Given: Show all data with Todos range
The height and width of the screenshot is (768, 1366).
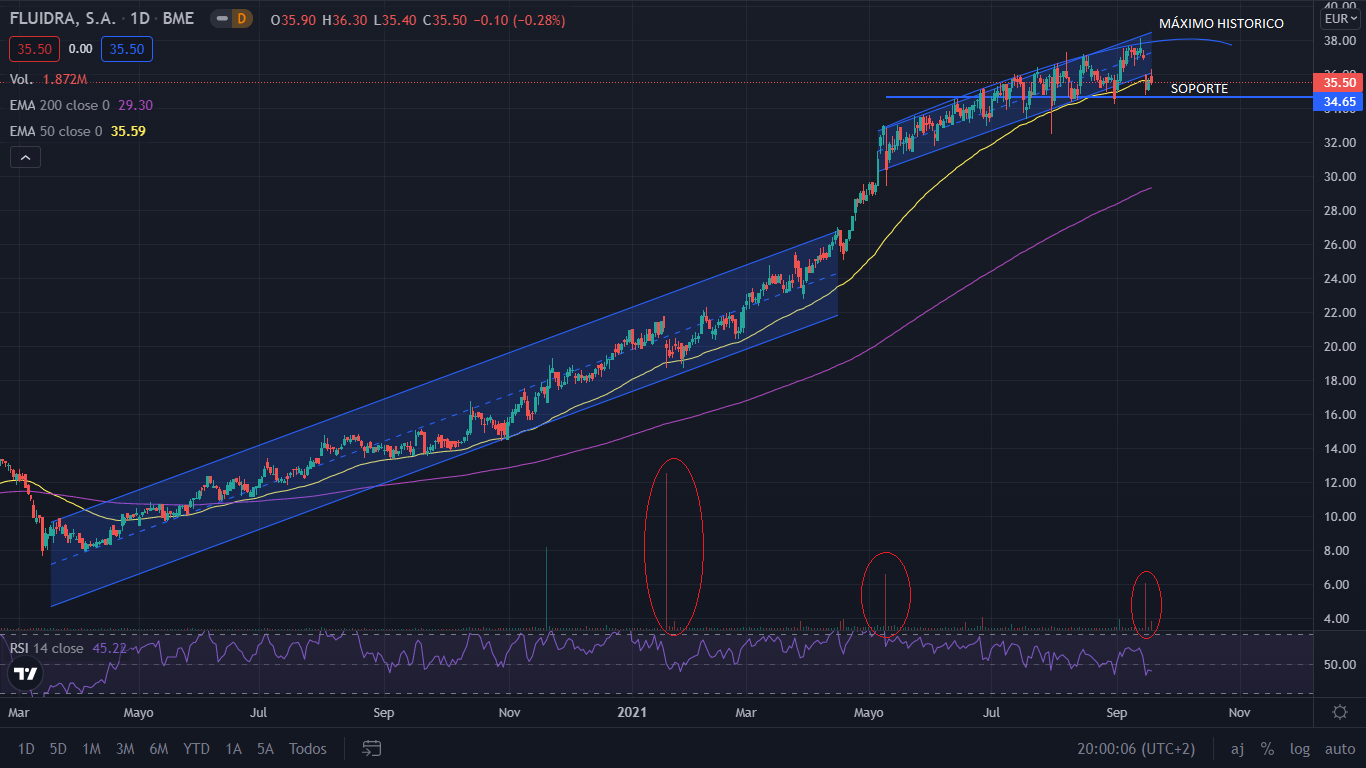Looking at the screenshot, I should tap(307, 748).
